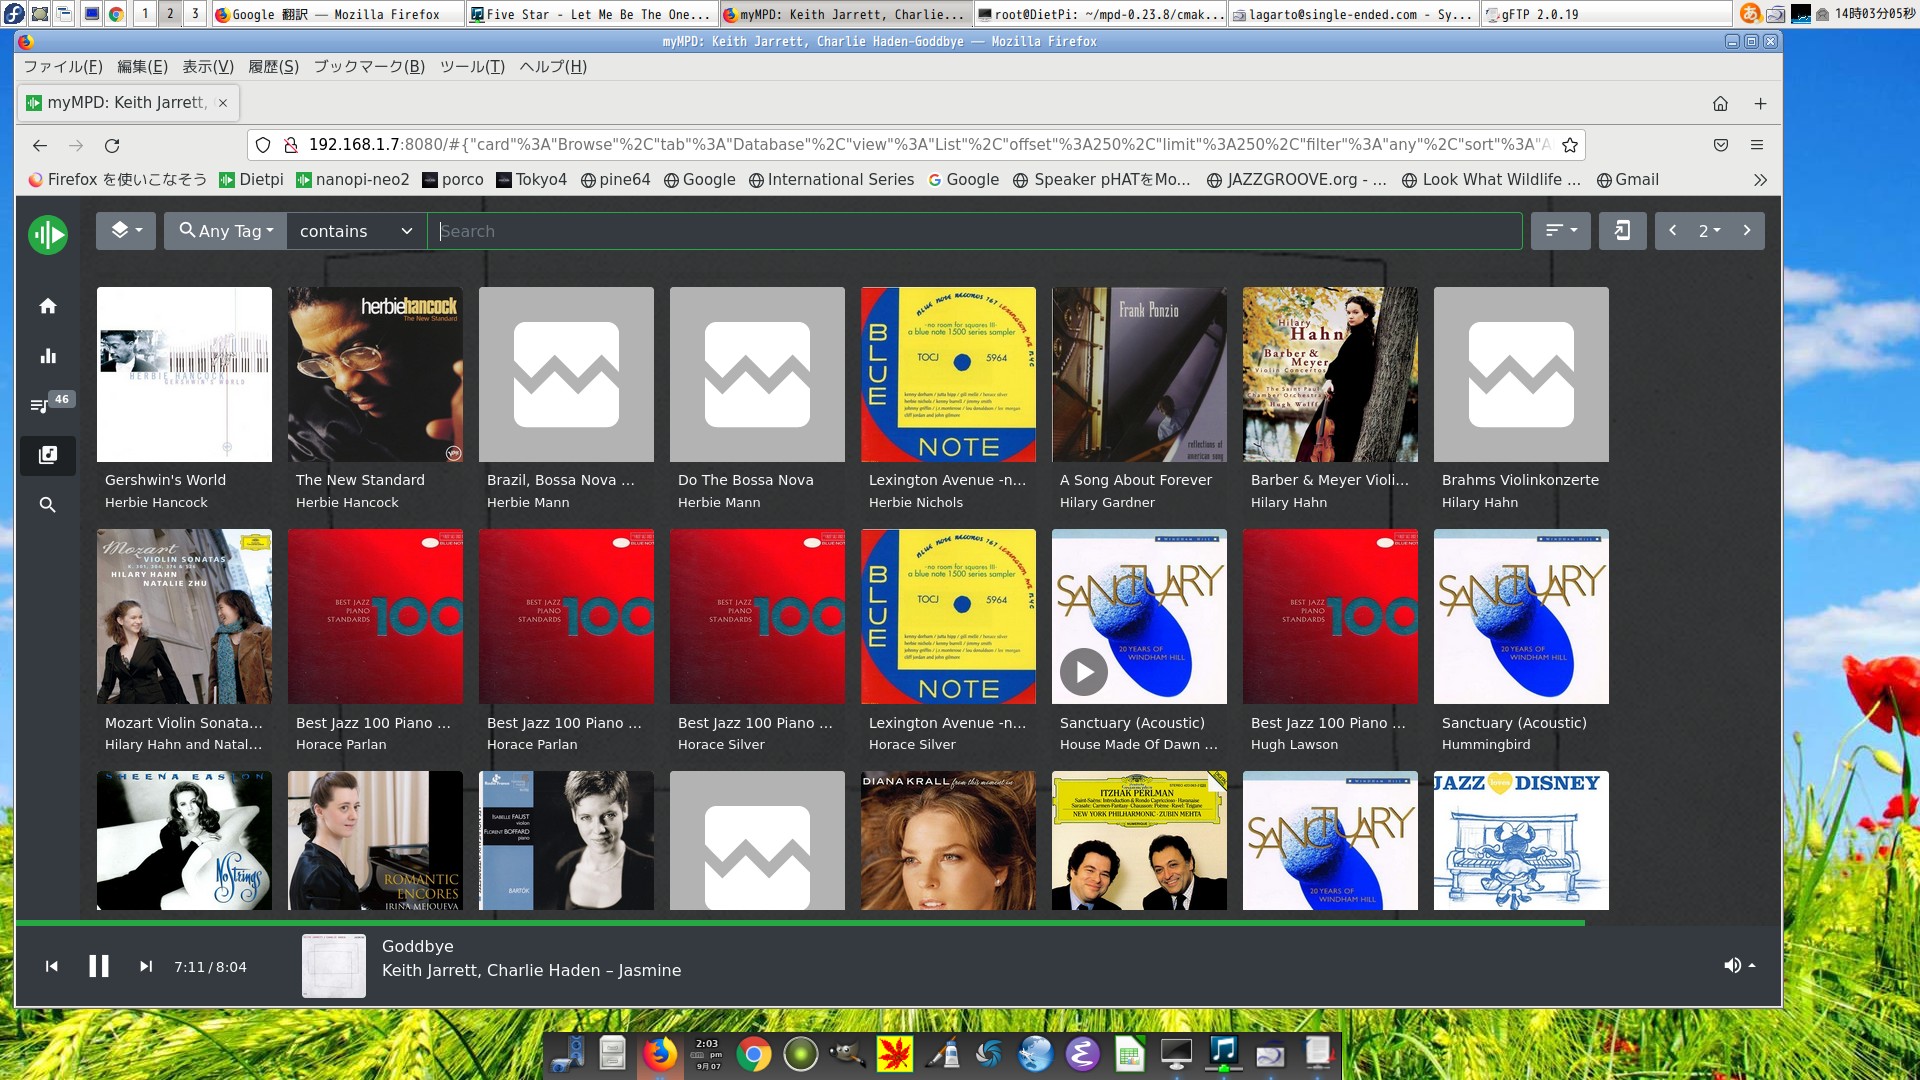
Task: Go to the previous track
Action: [x=52, y=967]
